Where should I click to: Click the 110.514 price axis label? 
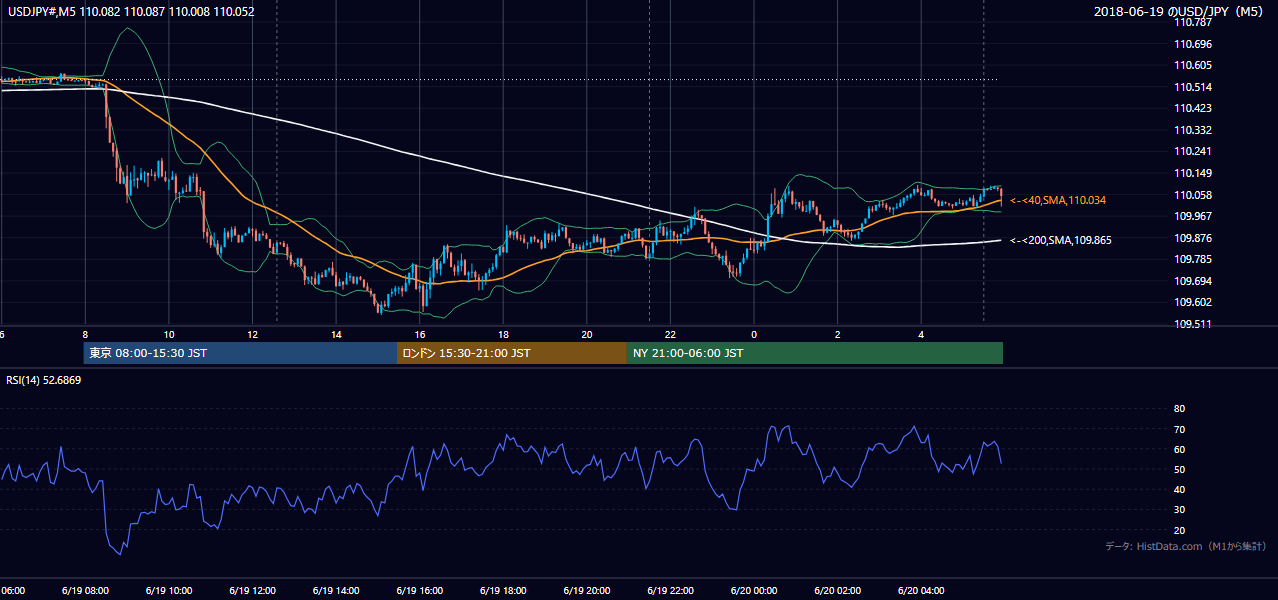tap(1193, 87)
